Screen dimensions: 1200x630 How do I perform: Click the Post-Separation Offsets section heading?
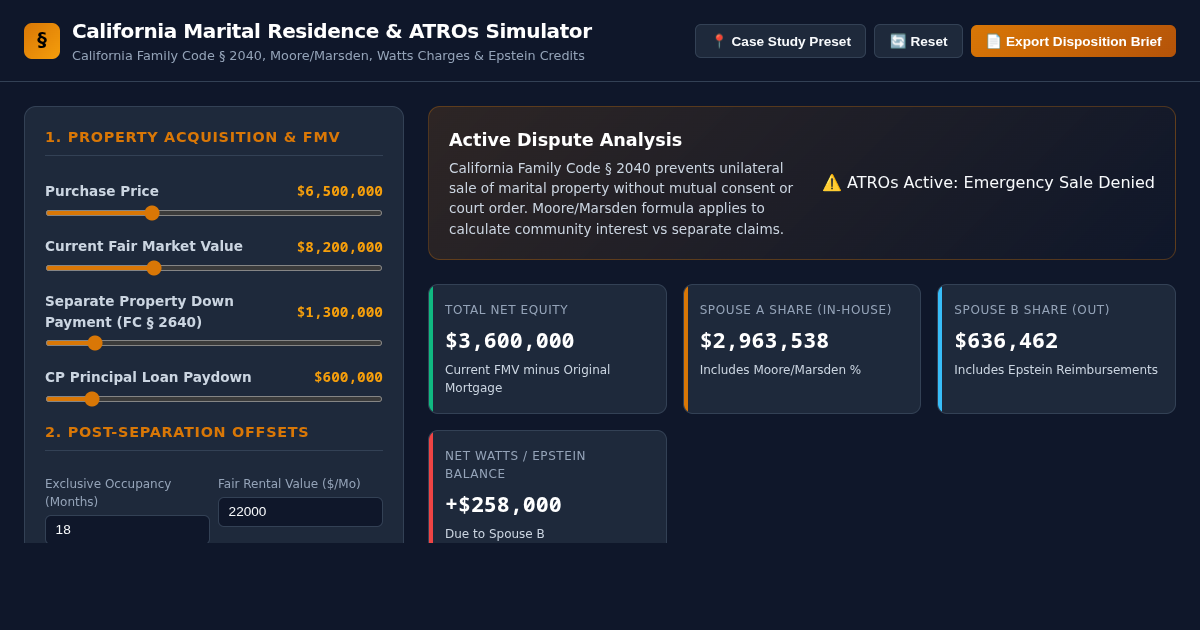[177, 432]
